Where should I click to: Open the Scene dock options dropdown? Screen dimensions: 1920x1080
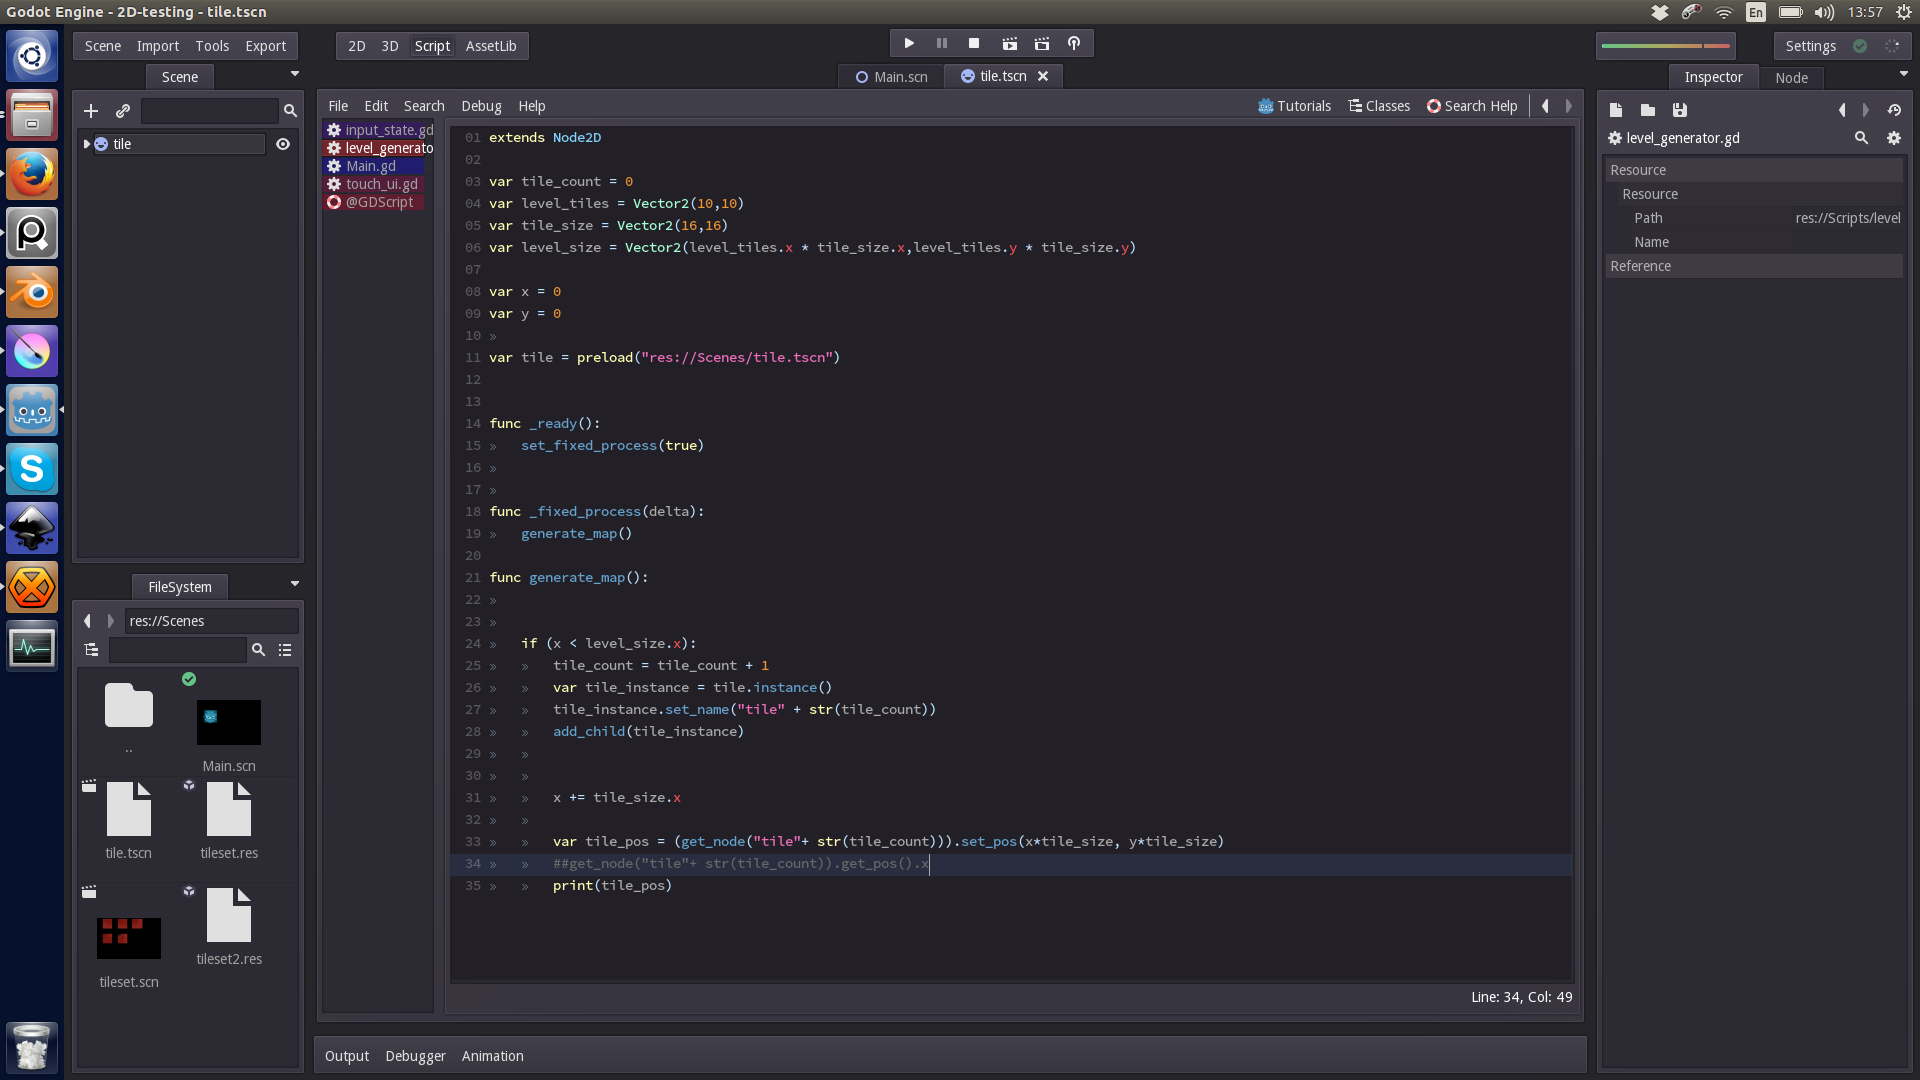click(295, 74)
